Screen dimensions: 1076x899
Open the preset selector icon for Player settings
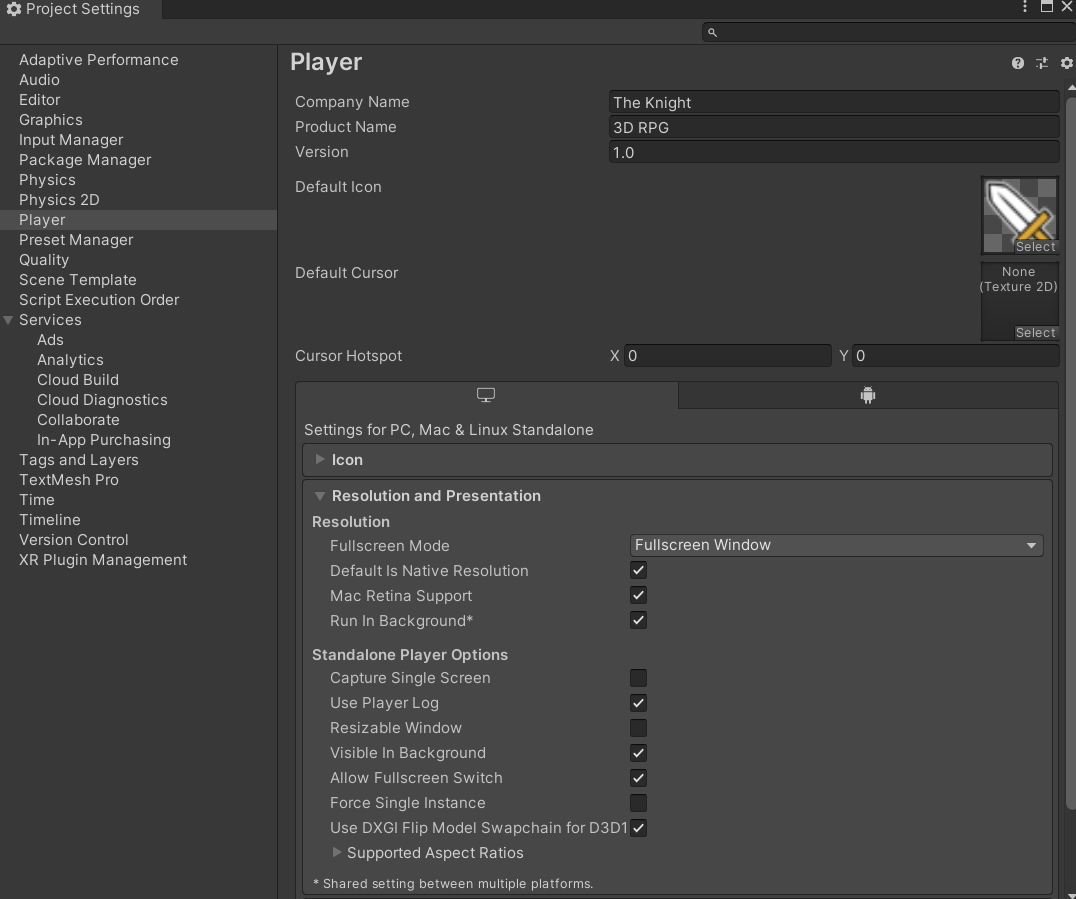[1041, 62]
